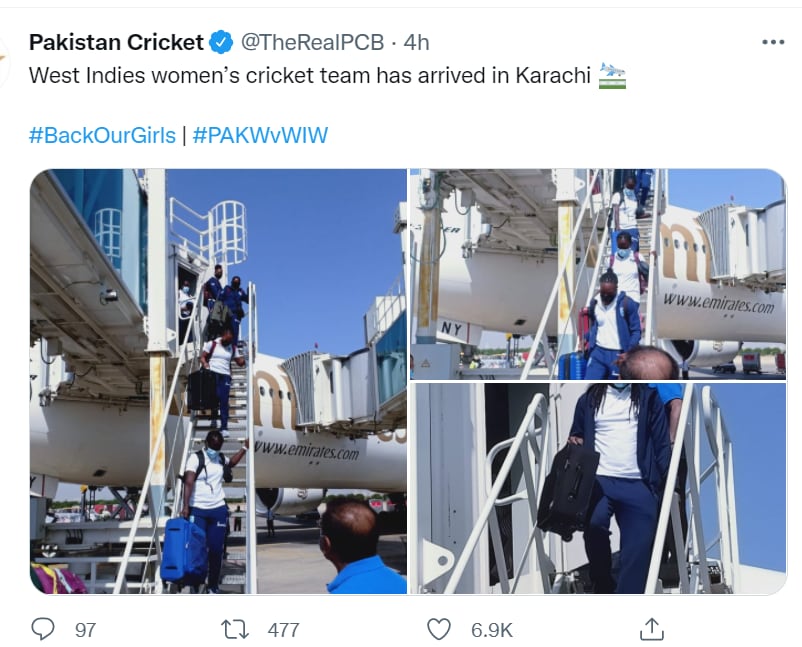Click the 97 replies count
The image size is (802, 647).
pyautogui.click(x=85, y=630)
